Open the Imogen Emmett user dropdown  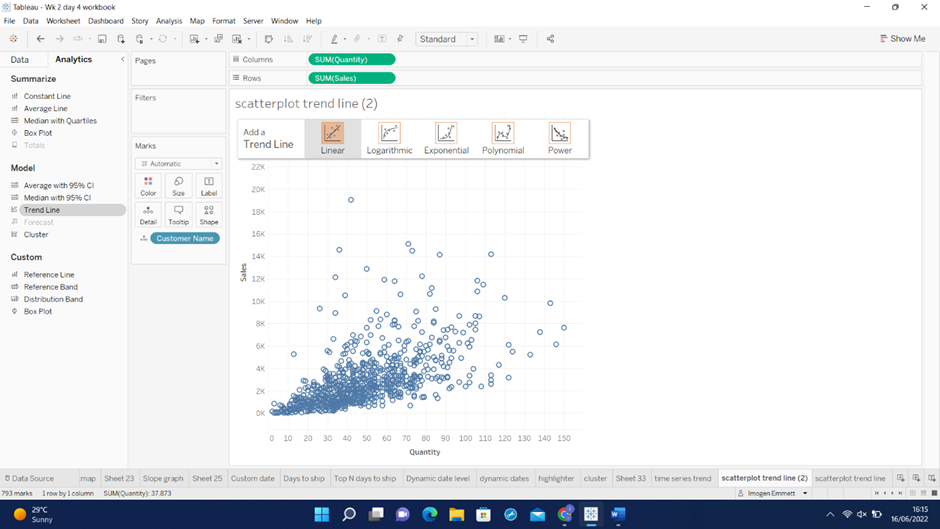(773, 493)
